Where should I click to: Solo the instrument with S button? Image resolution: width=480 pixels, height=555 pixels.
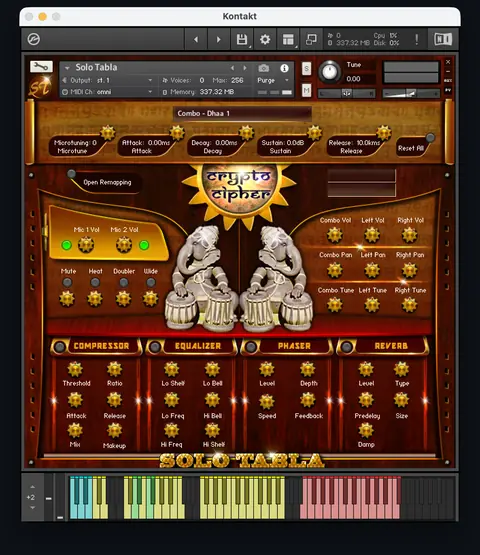click(x=307, y=68)
